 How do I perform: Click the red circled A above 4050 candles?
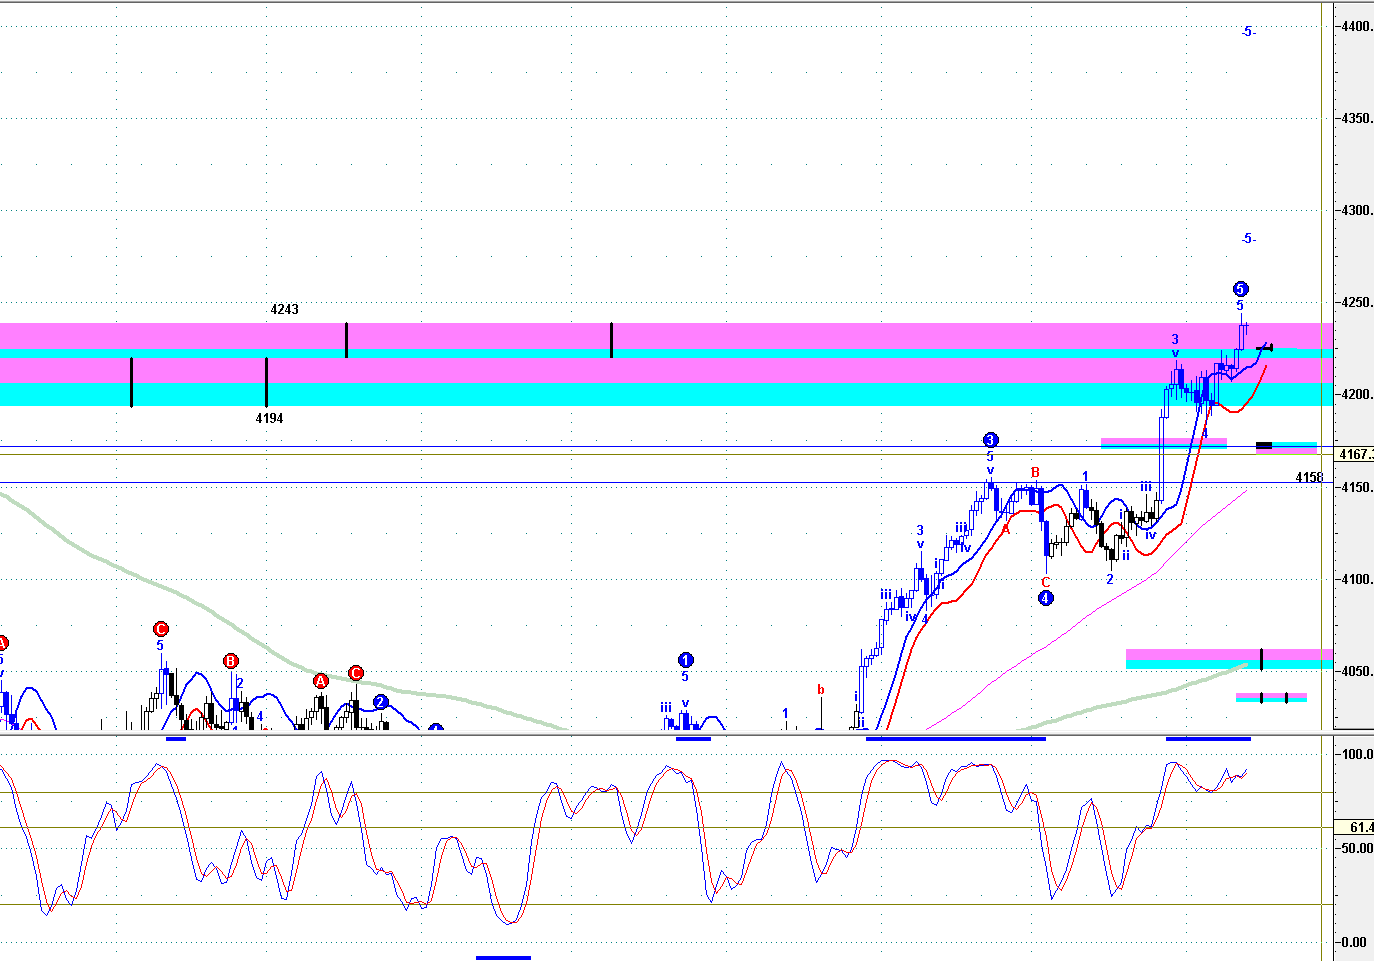(321, 681)
